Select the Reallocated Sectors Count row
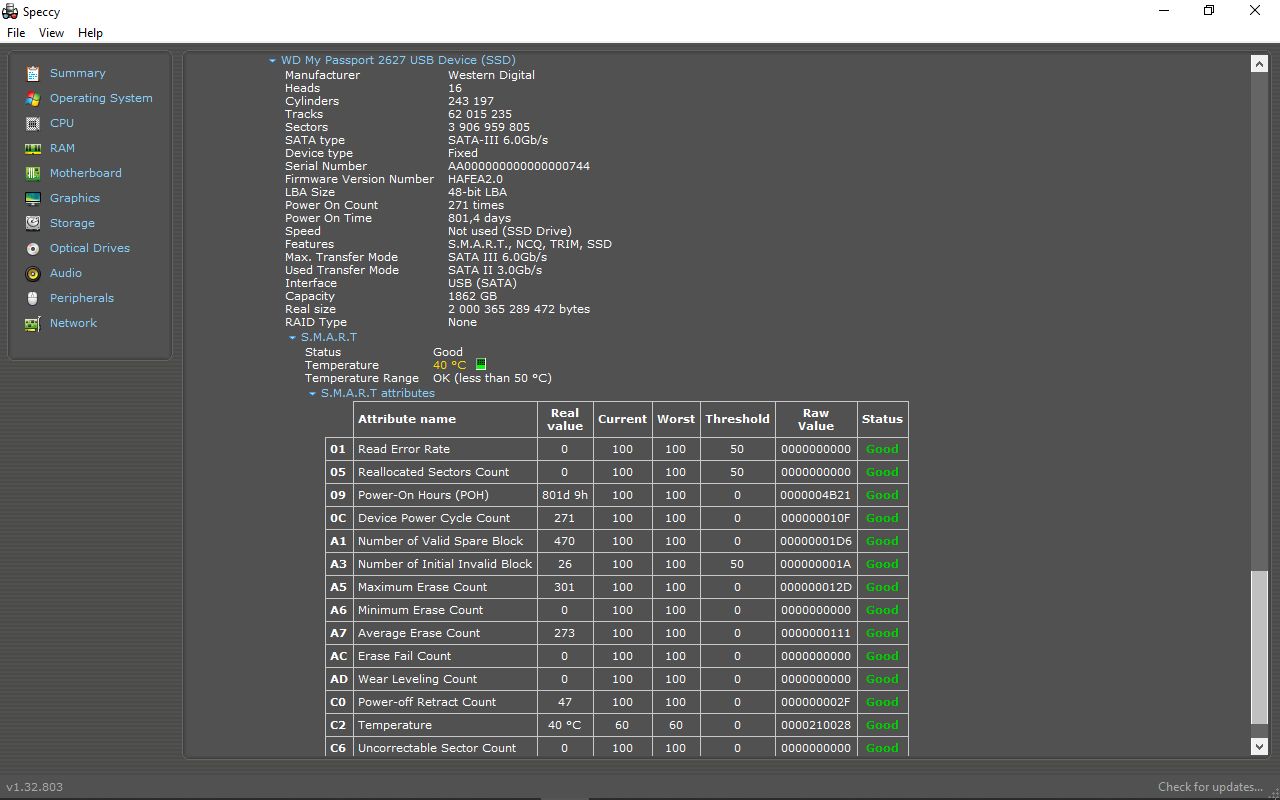 coord(617,472)
